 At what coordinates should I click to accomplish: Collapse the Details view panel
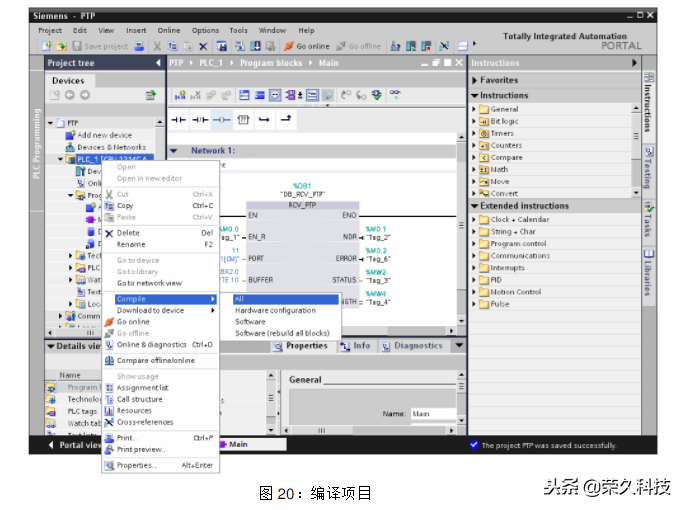tap(51, 346)
